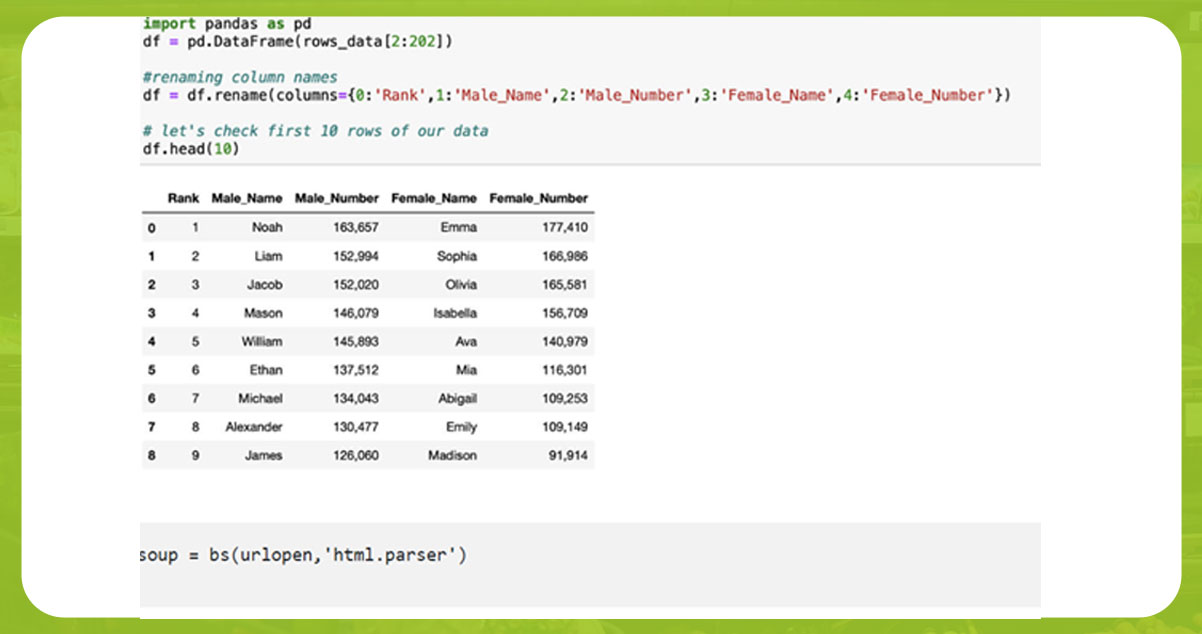Click the pd.DataFrame(rows_data[2:202]) line
The height and width of the screenshot is (634, 1202).
point(298,41)
